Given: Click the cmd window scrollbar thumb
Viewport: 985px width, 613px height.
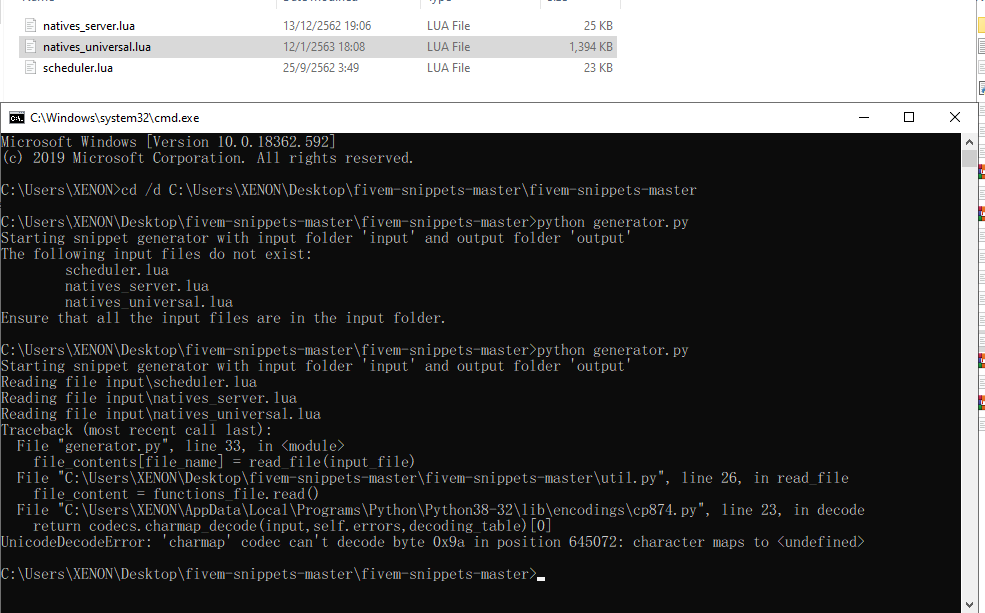Looking at the screenshot, I should pyautogui.click(x=970, y=158).
